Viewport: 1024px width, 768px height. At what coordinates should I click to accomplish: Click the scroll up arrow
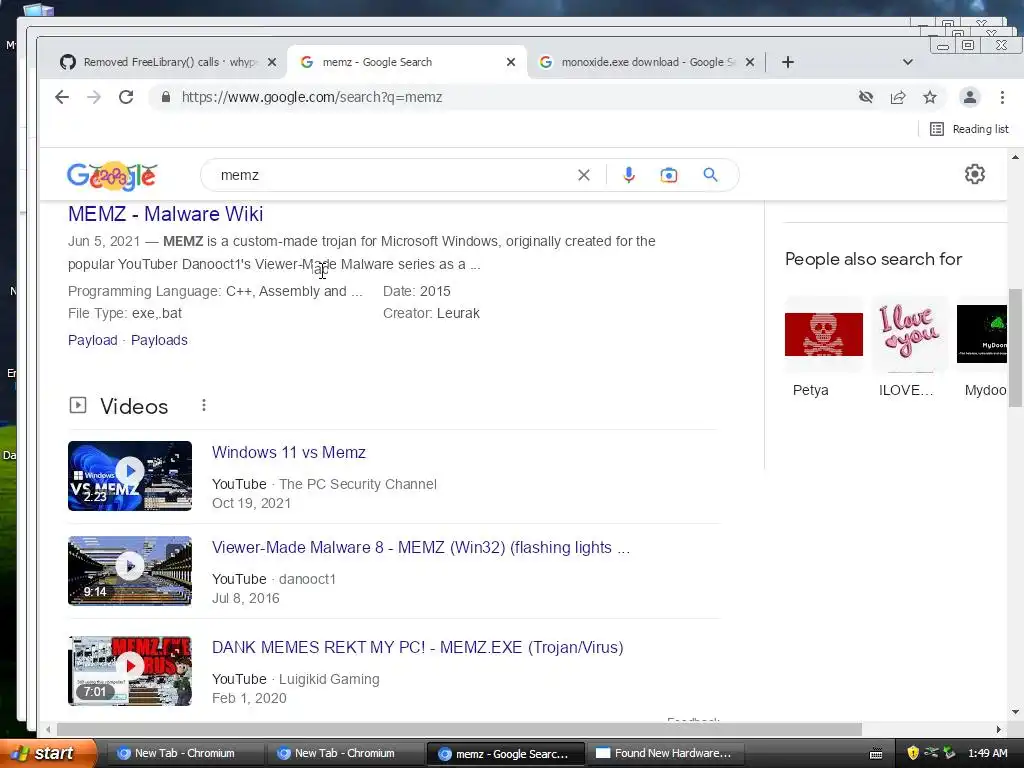[x=1015, y=157]
